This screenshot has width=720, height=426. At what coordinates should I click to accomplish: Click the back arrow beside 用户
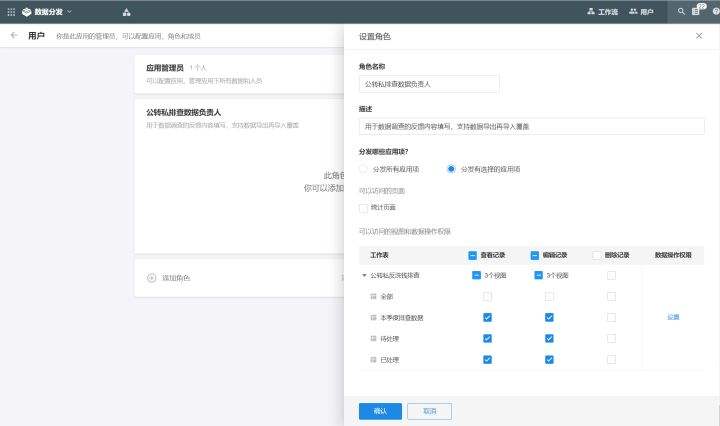[14, 35]
